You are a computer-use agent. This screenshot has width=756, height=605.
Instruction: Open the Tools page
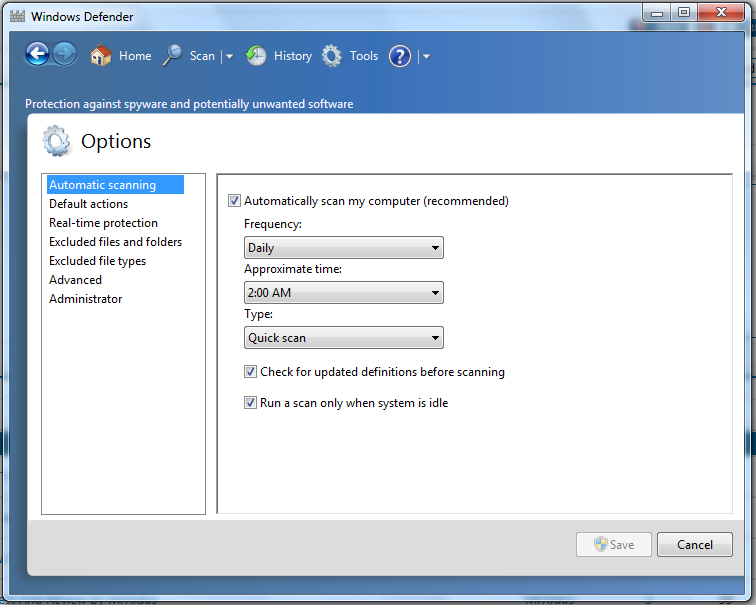coord(364,56)
